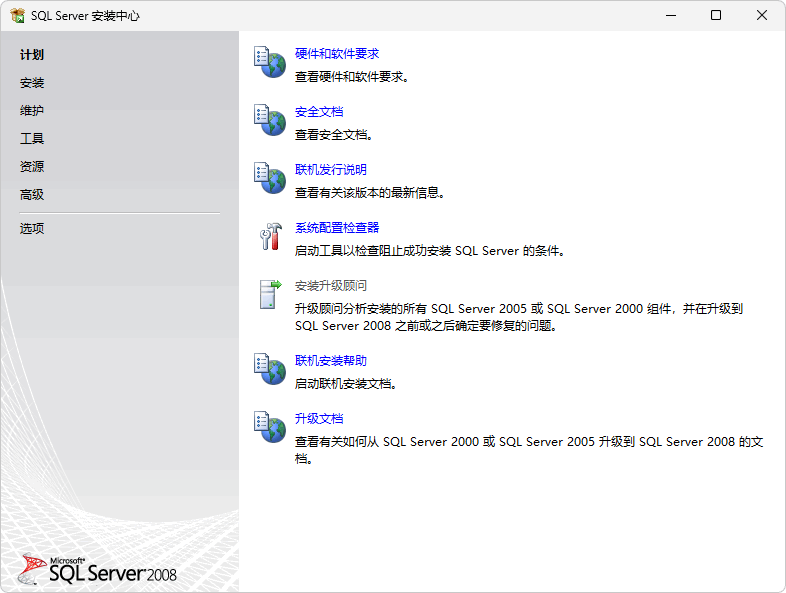Select the 高级 sidebar item

pos(32,195)
